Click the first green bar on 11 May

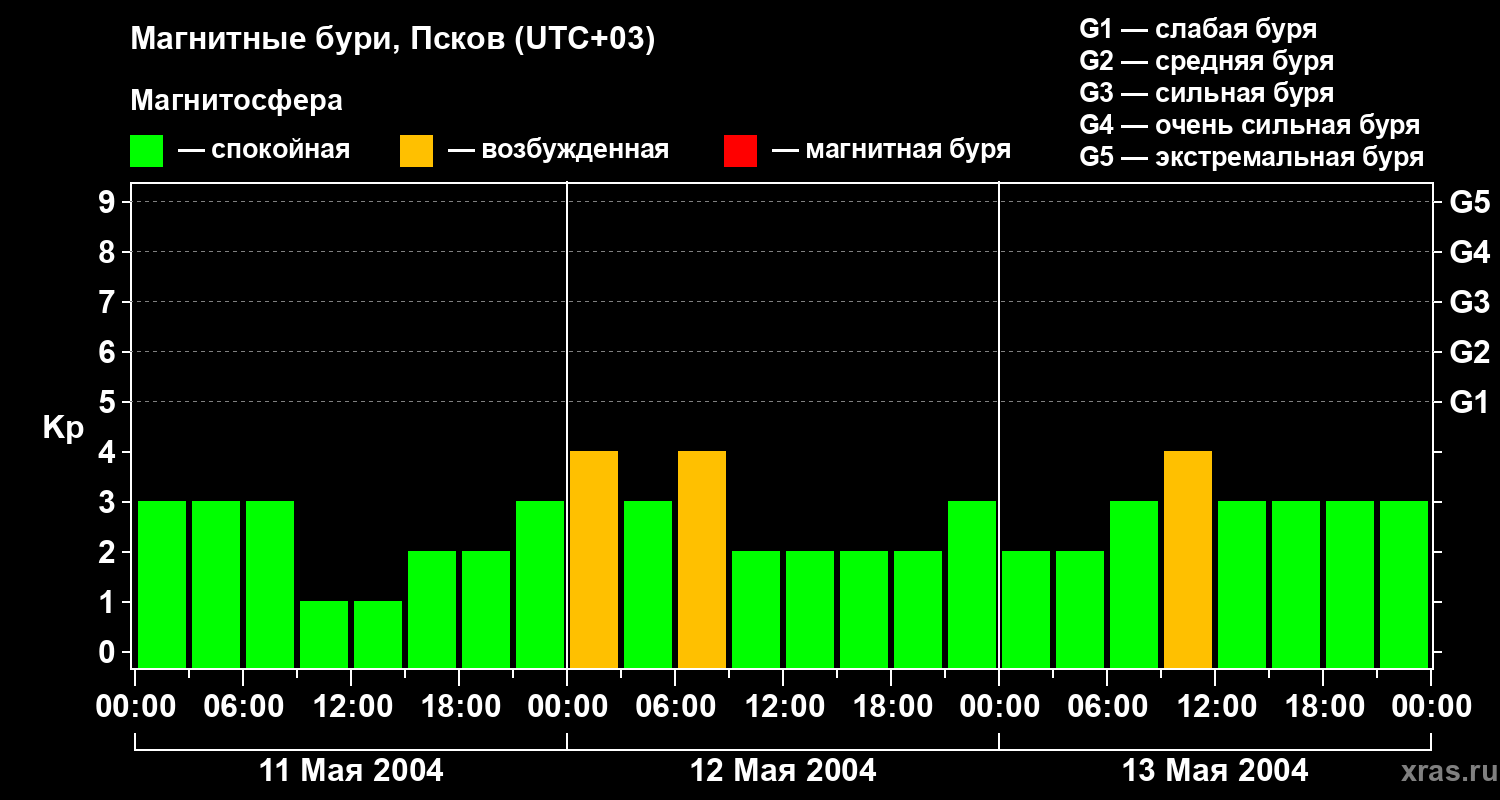[162, 584]
